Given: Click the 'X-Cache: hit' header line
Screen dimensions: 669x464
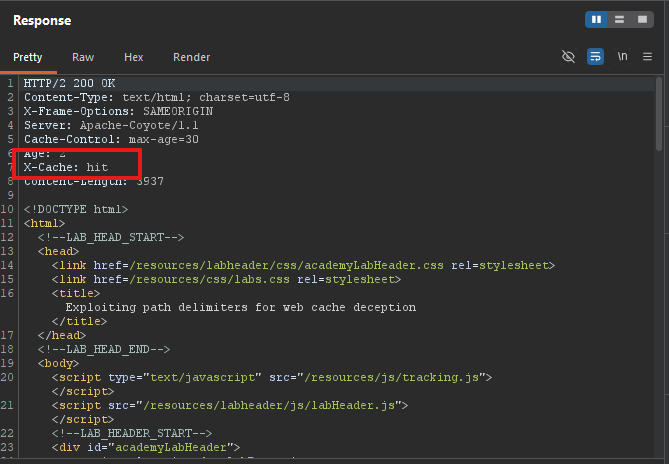Looking at the screenshot, I should click(66, 167).
